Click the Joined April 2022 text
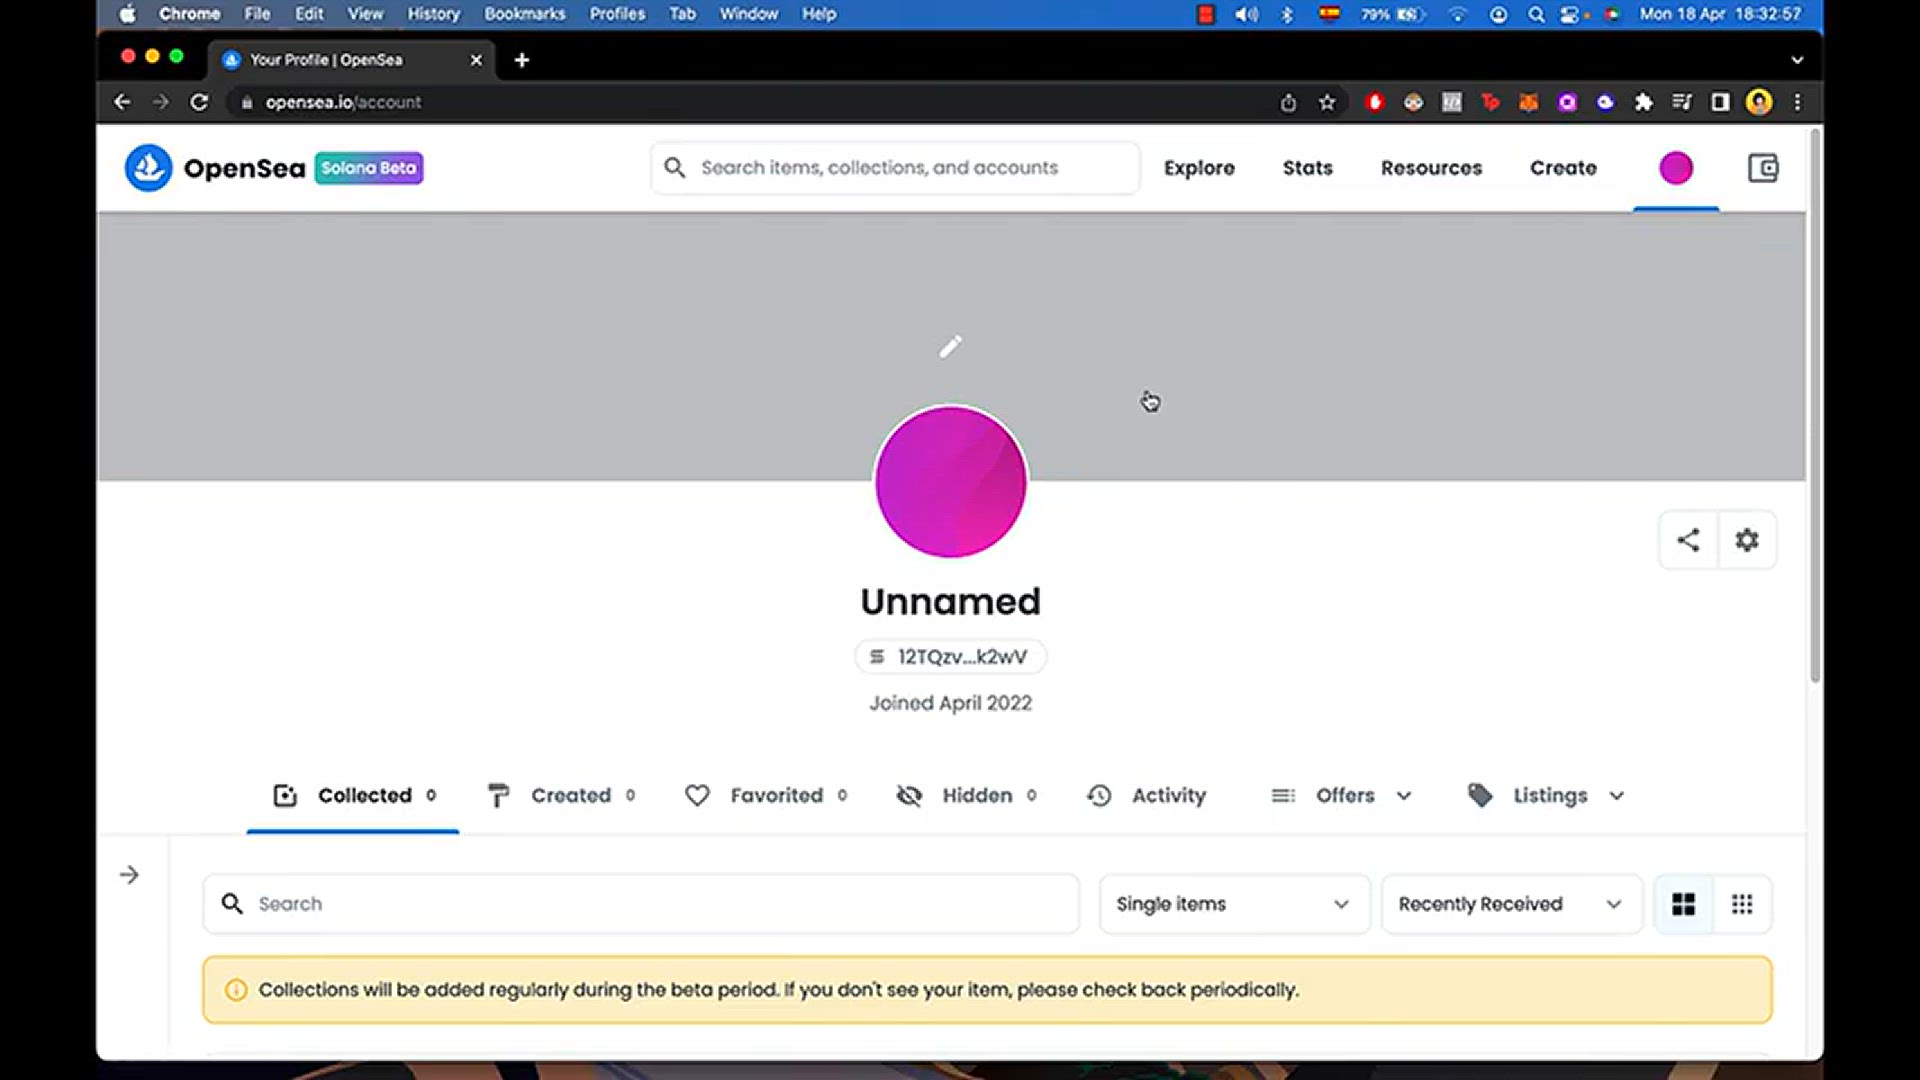This screenshot has width=1920, height=1080. tap(950, 703)
